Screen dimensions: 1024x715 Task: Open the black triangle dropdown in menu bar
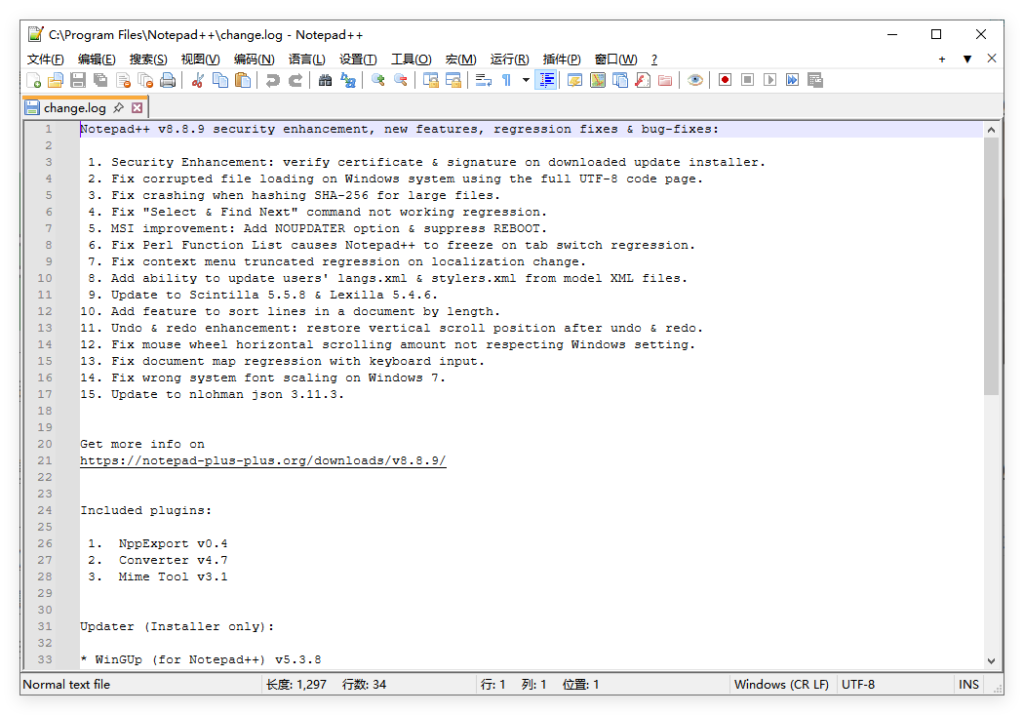tap(967, 59)
